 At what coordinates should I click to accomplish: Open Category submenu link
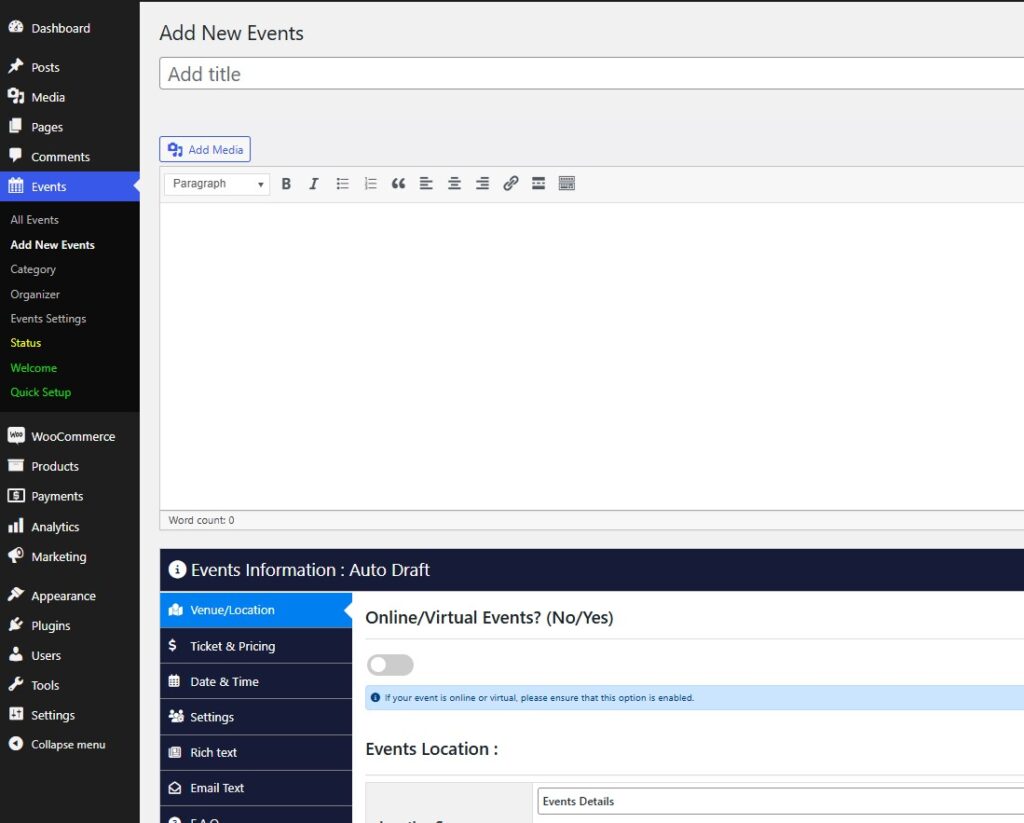[33, 270]
